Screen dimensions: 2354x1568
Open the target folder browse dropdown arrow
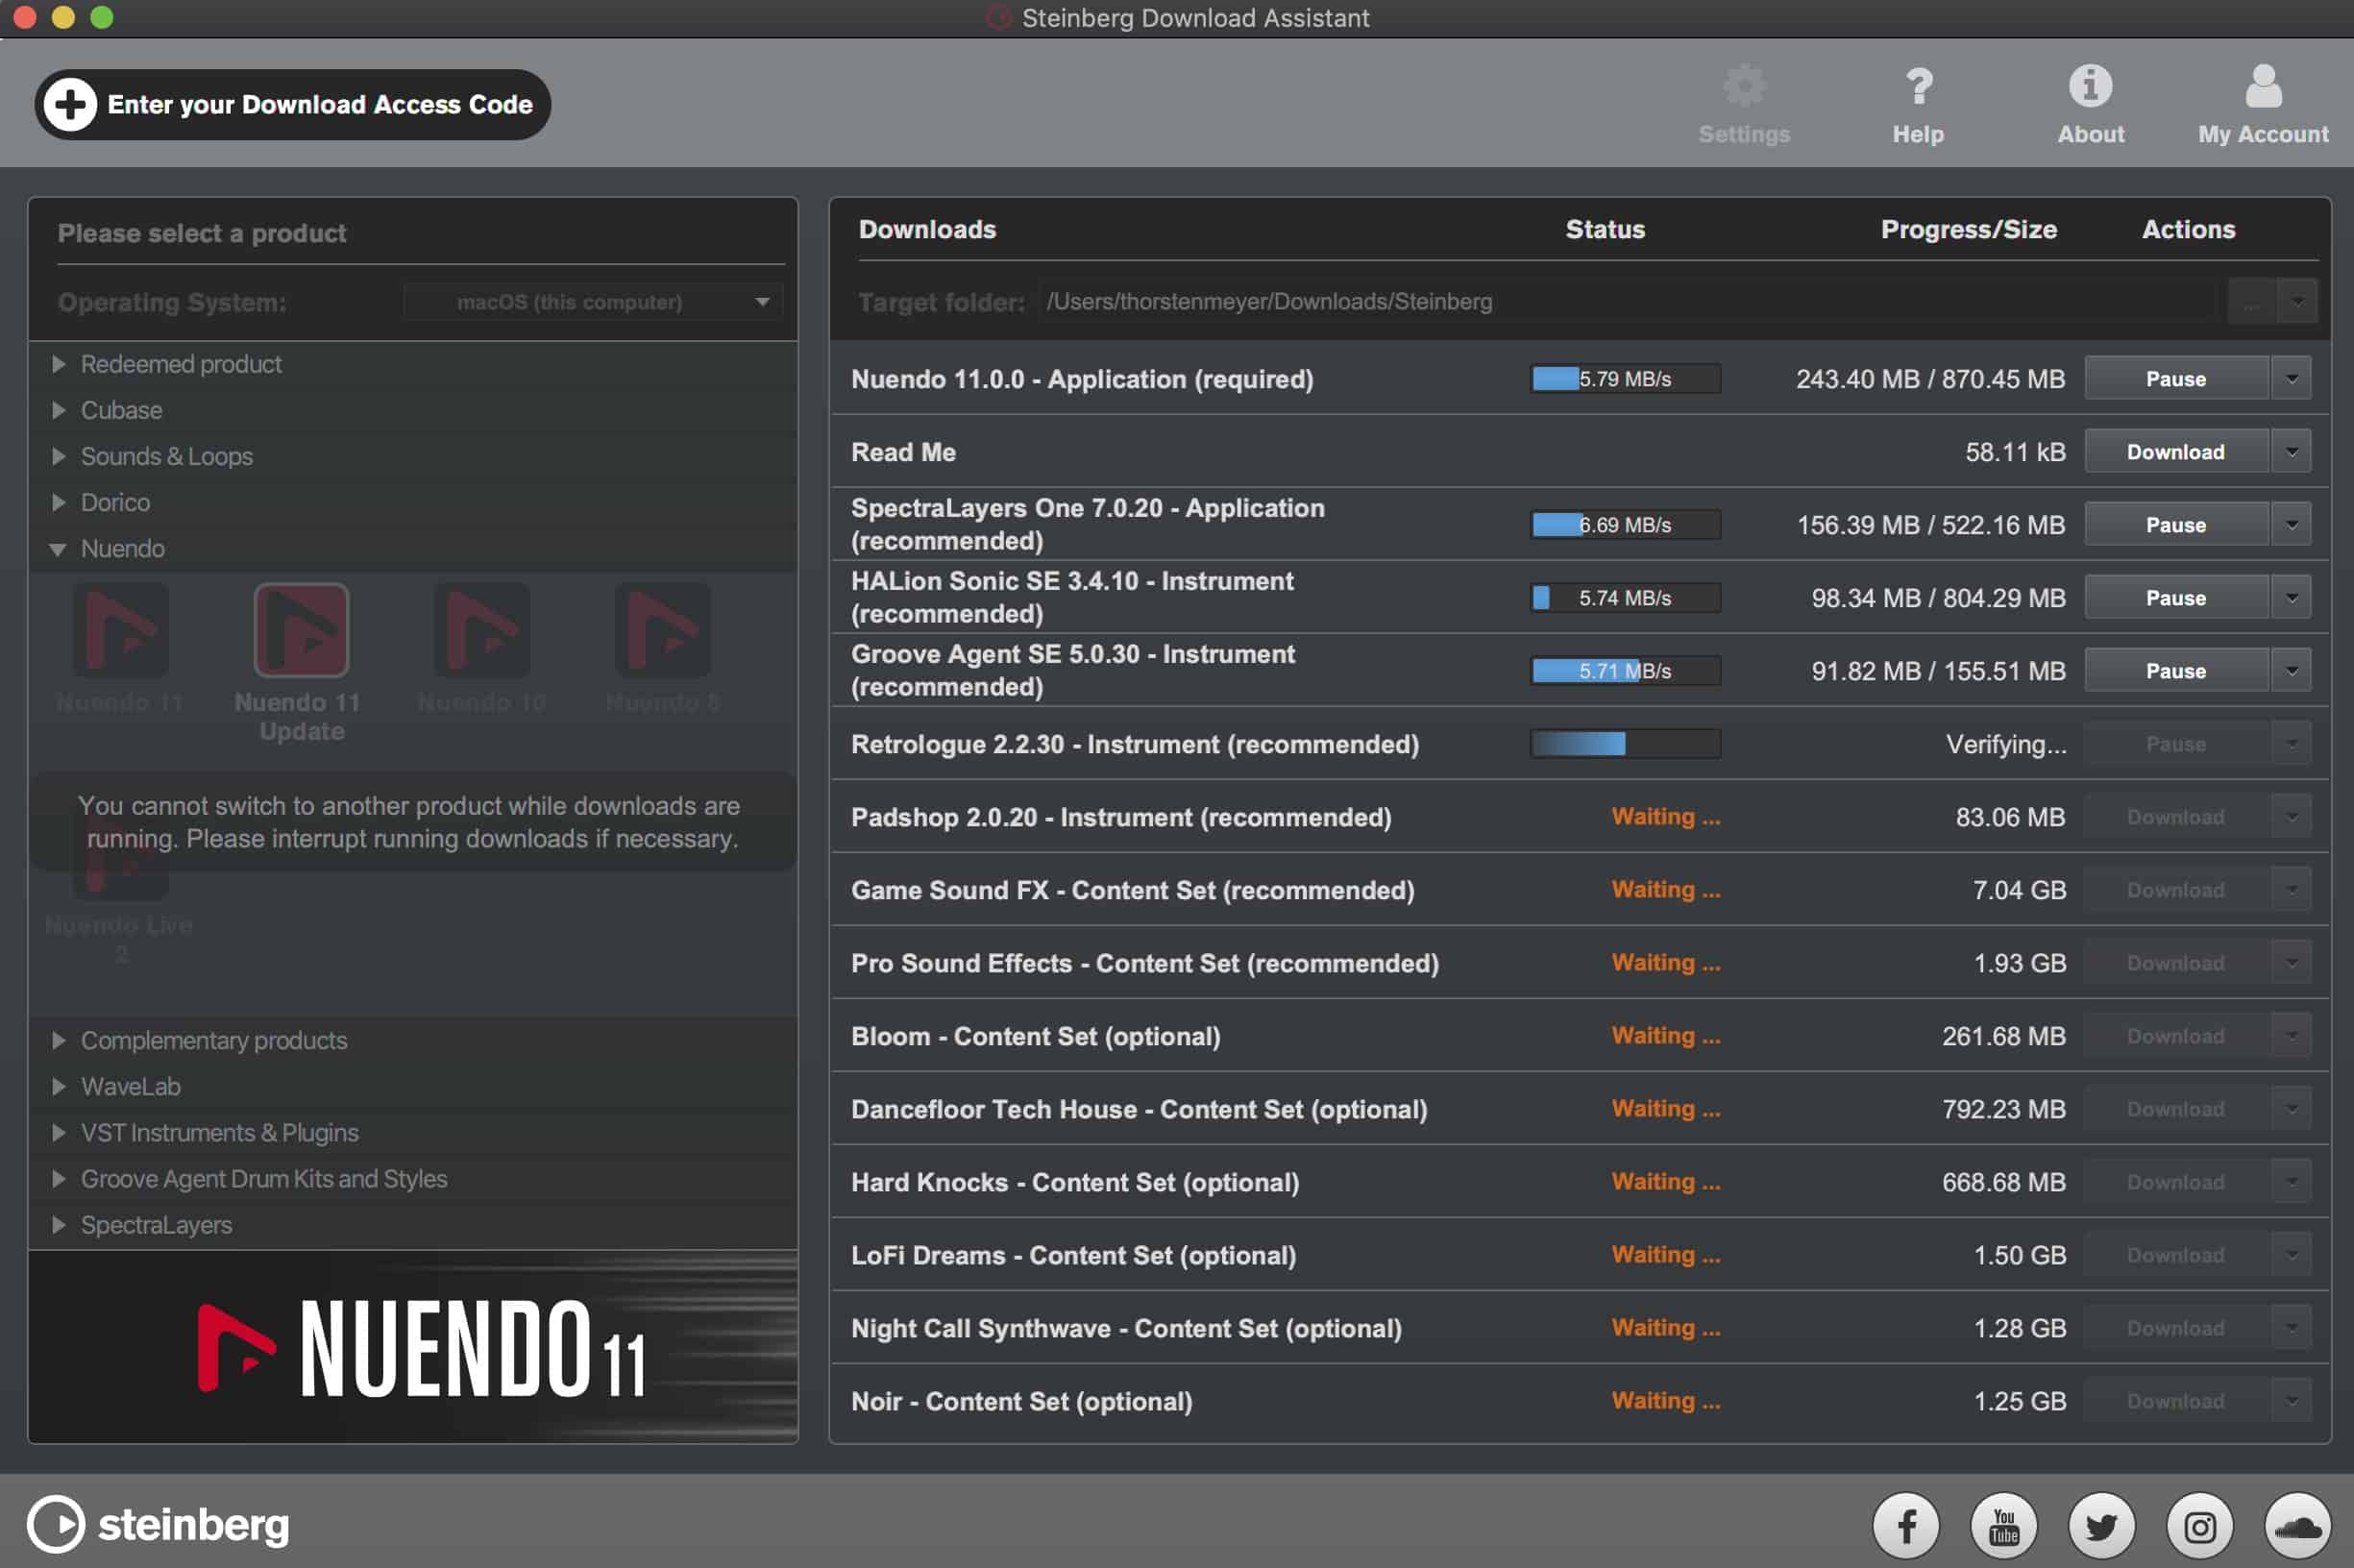coord(2297,301)
